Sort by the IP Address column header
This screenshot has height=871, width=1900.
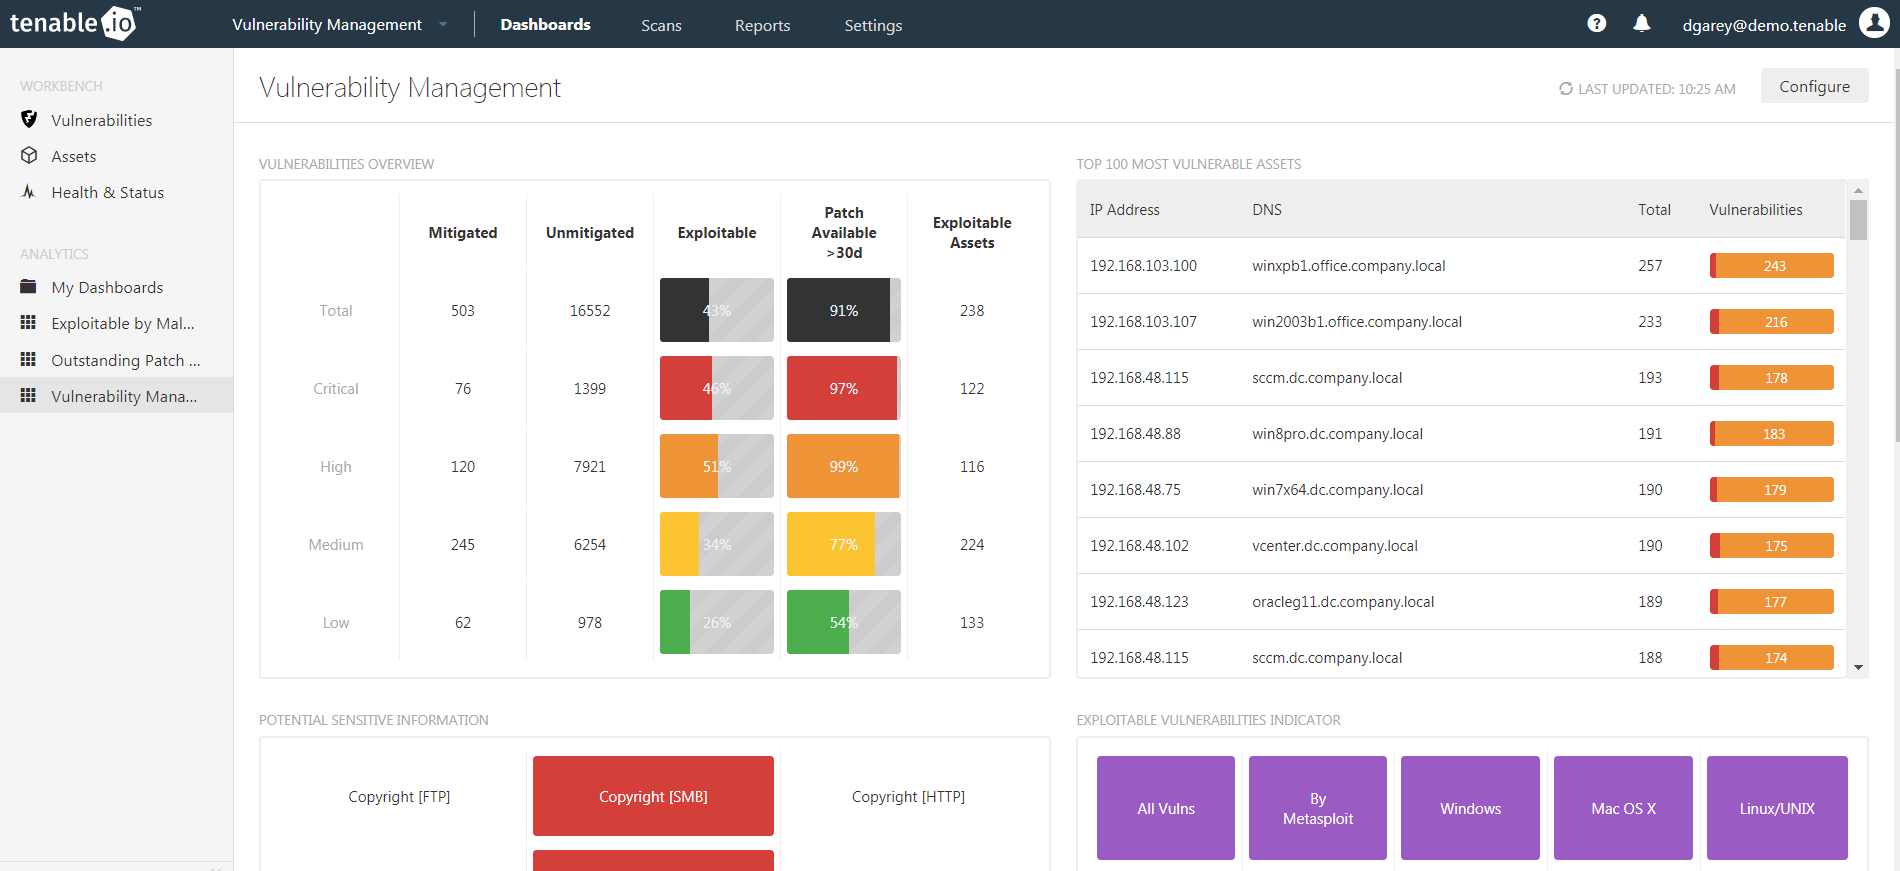tap(1125, 209)
